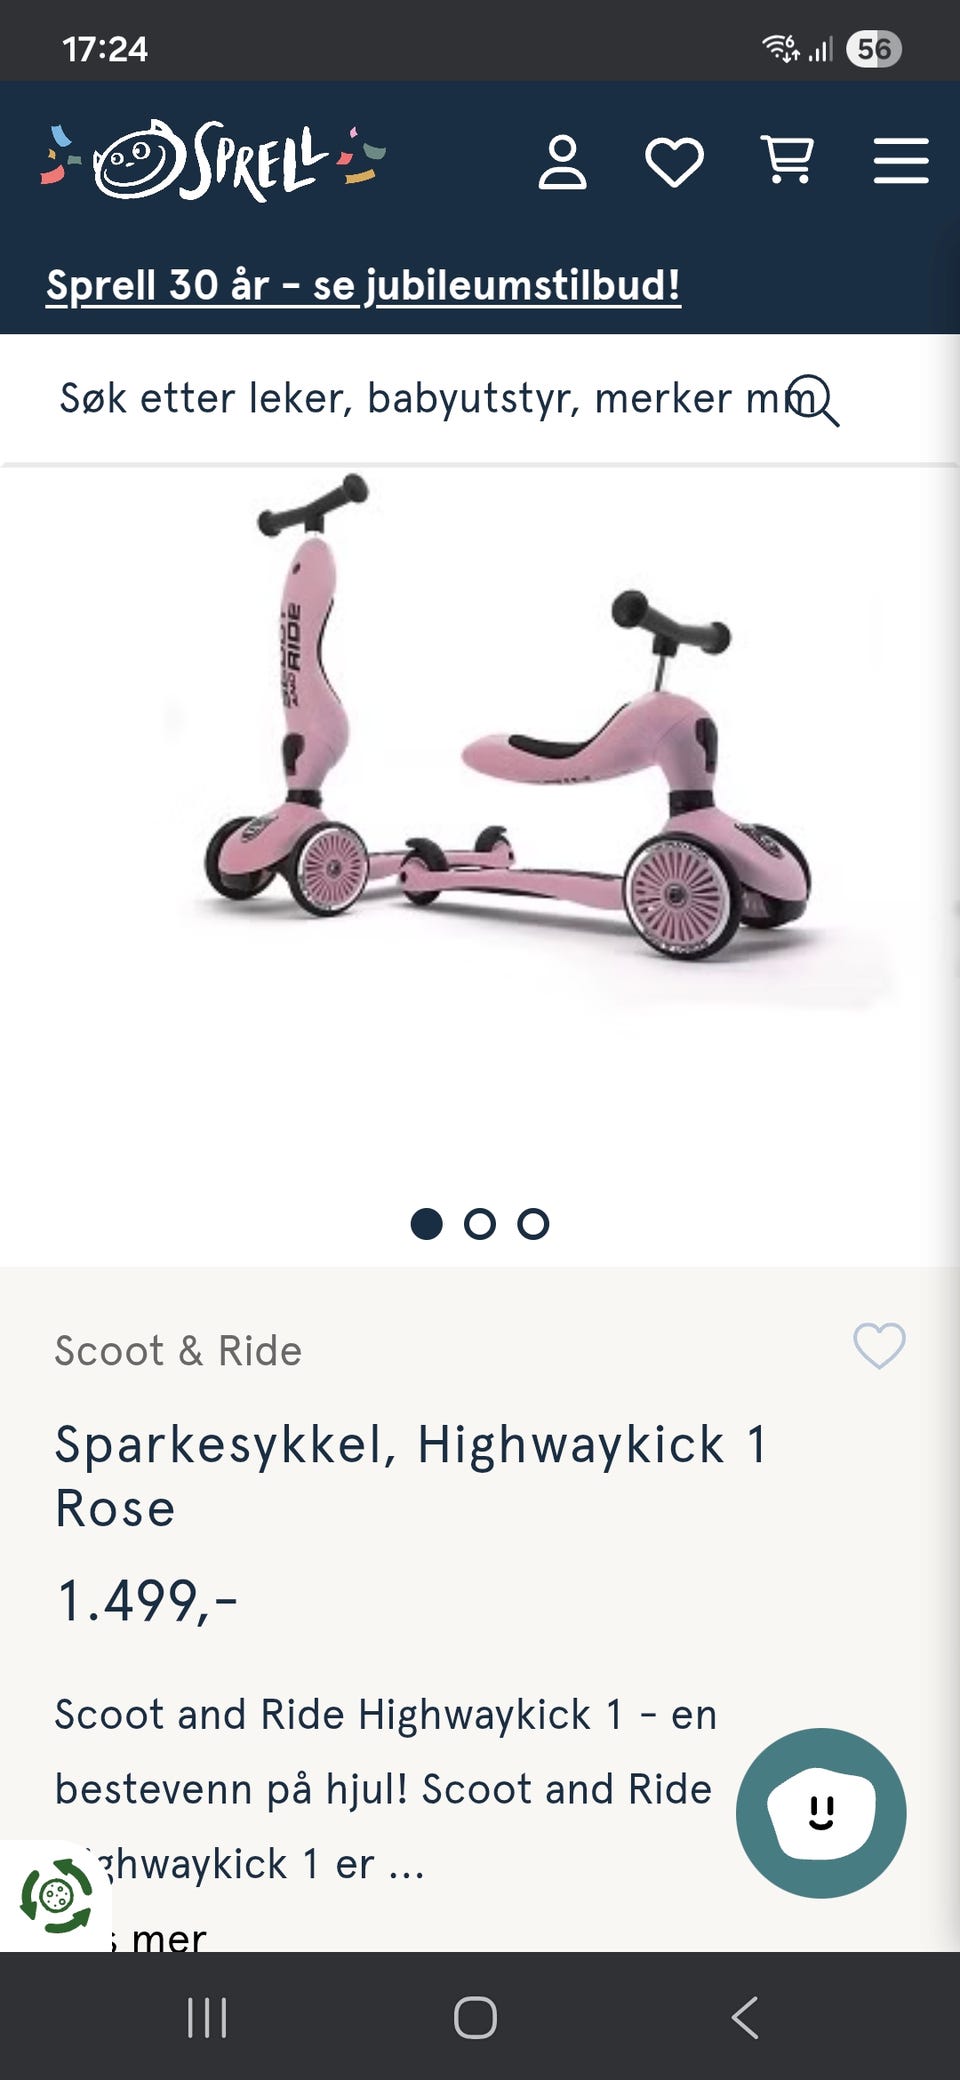960x2080 pixels.
Task: Select the third image carousel dot
Action: coord(533,1224)
